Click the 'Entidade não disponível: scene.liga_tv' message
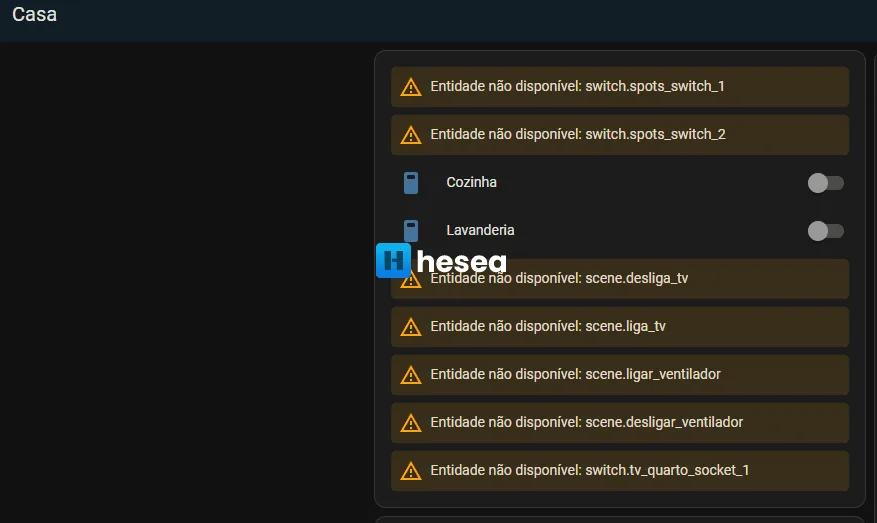 [620, 327]
